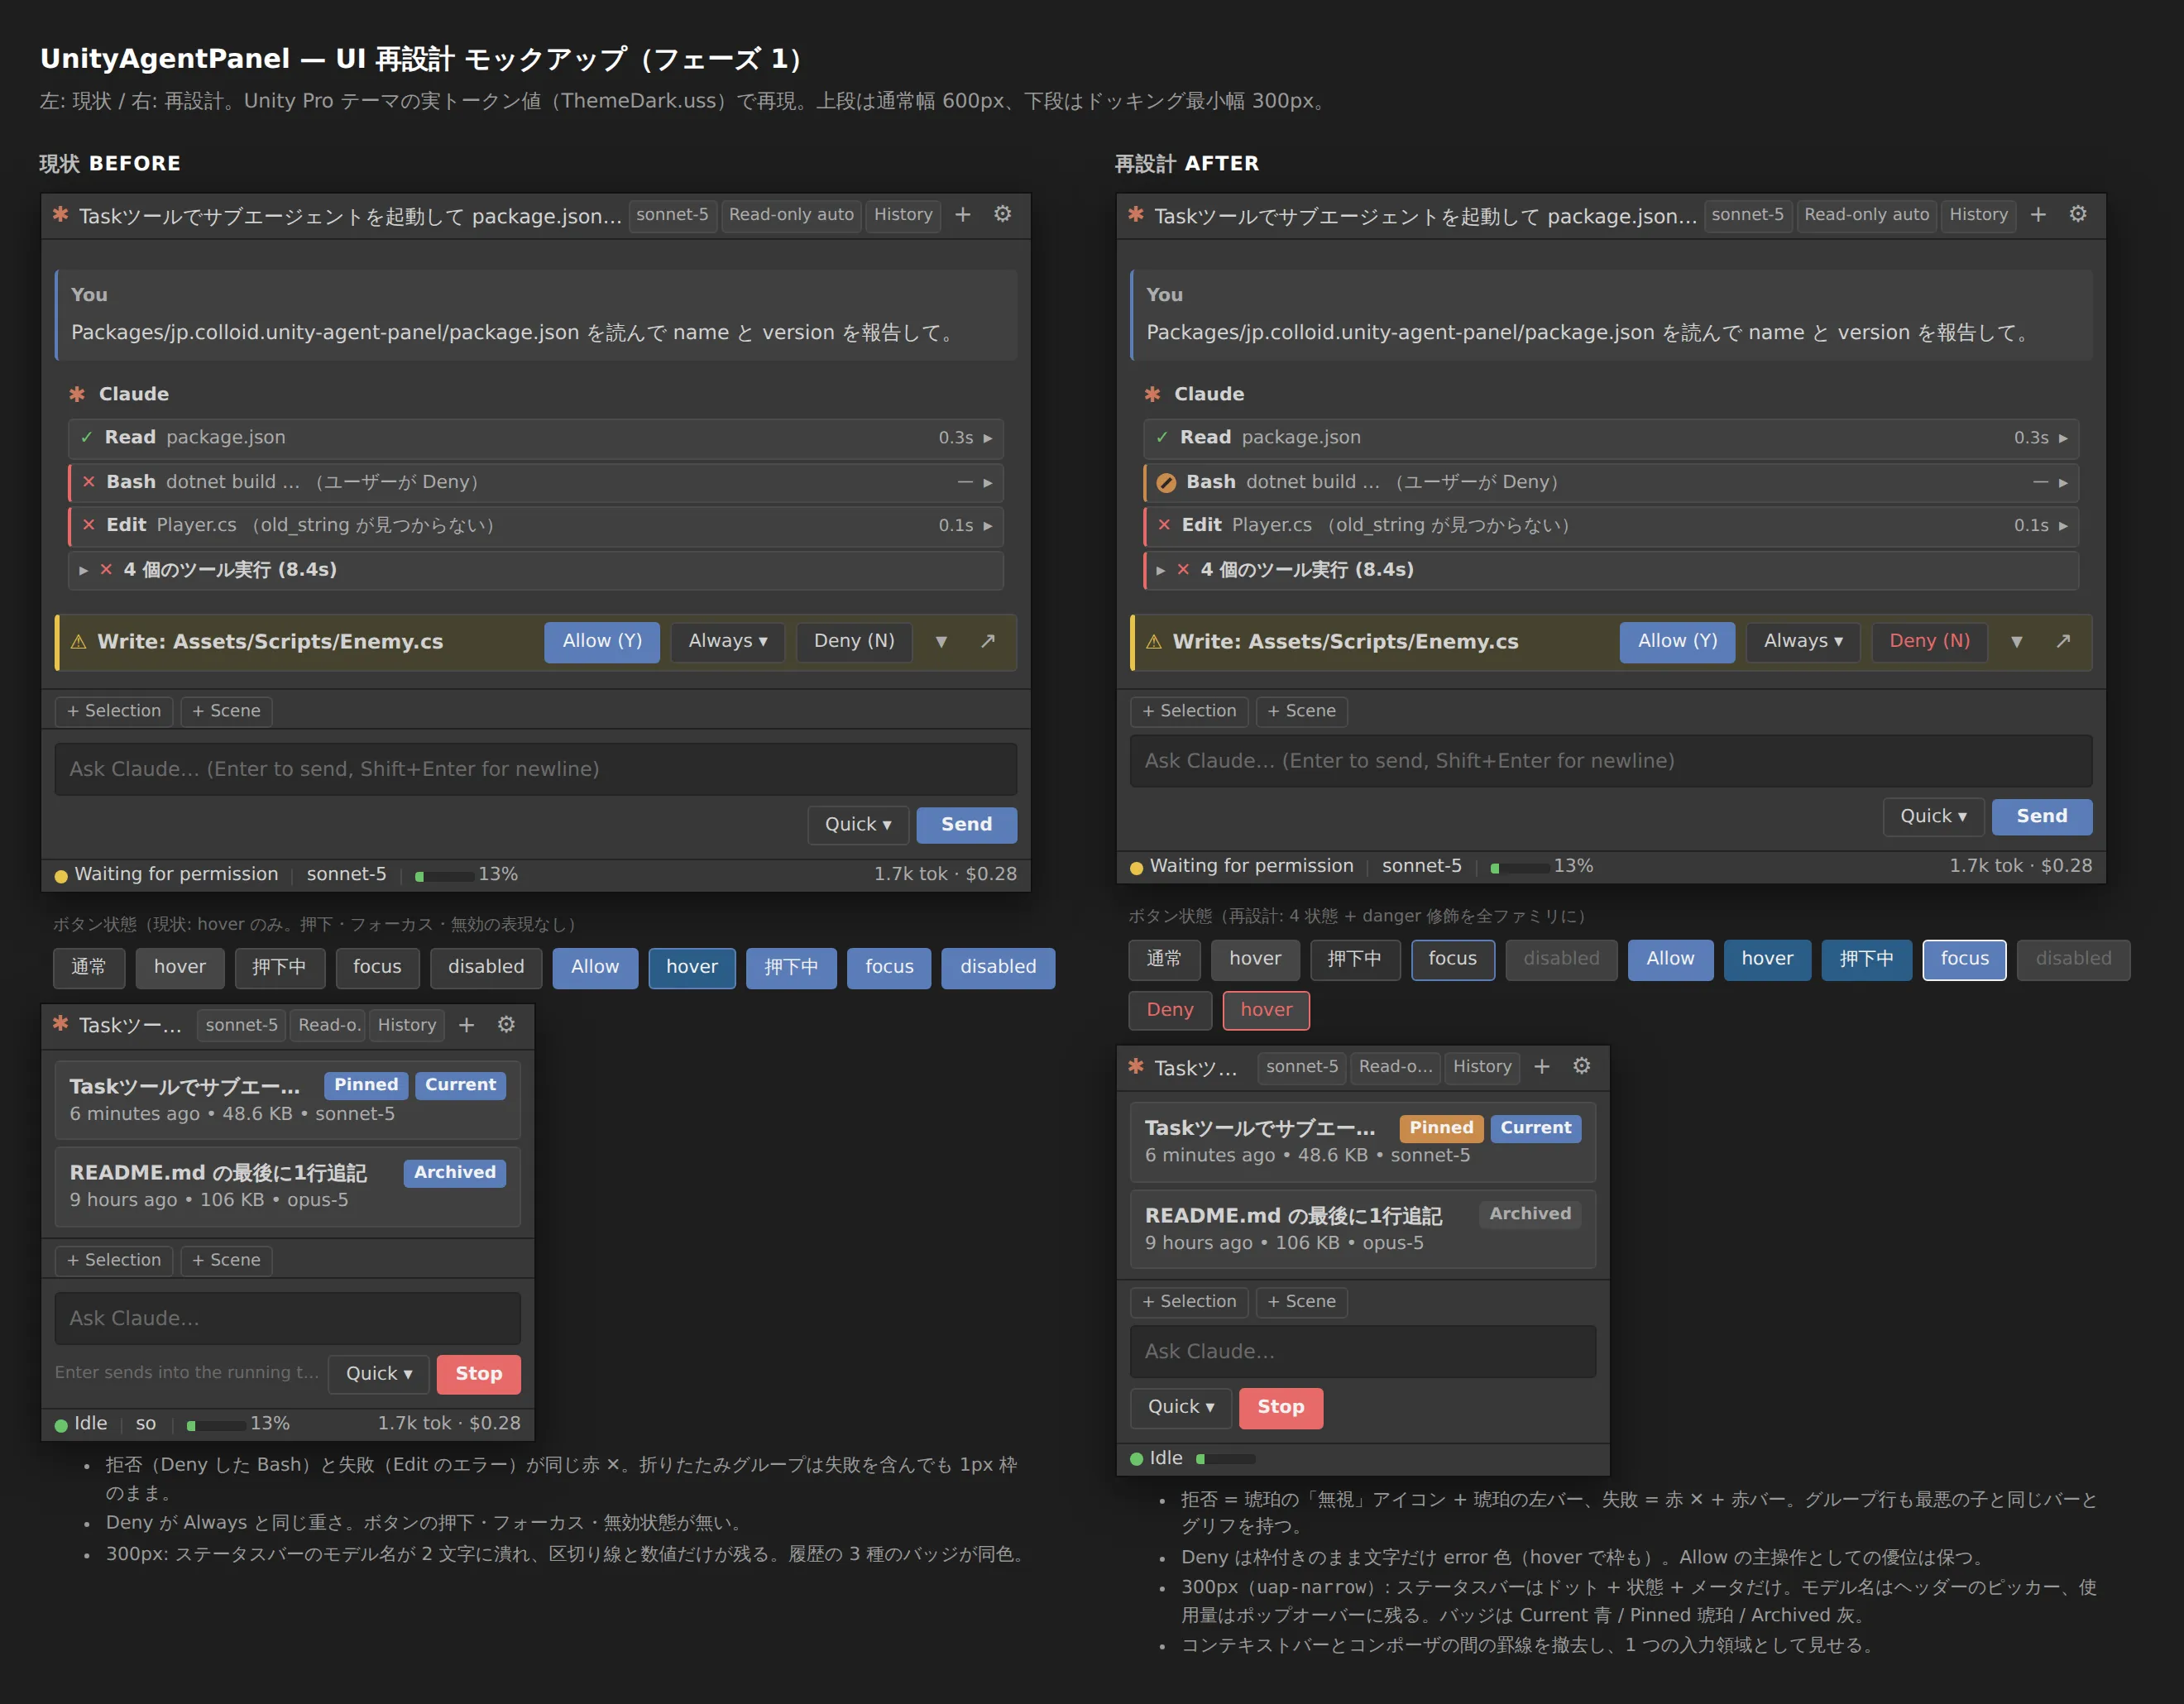This screenshot has height=1704, width=2184.
Task: Click yellow status dot in BEFORE wide status bar
Action: pos(61,876)
